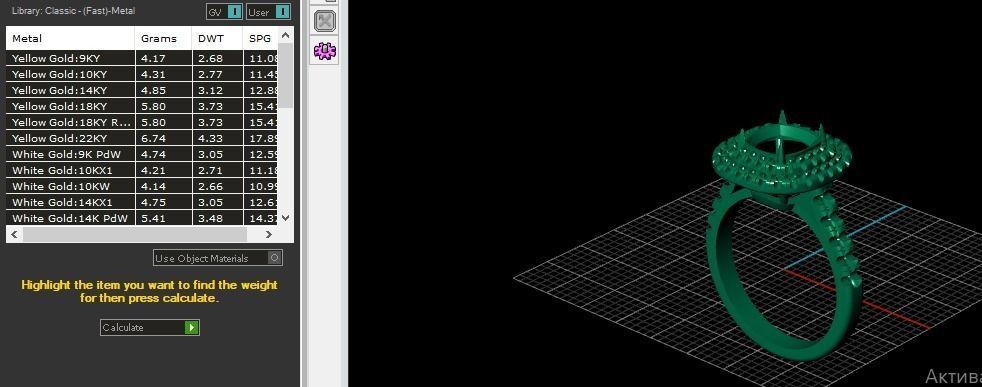Select the White Gold:14KX1 row
Viewport: 982px width, 387px height.
(142, 202)
